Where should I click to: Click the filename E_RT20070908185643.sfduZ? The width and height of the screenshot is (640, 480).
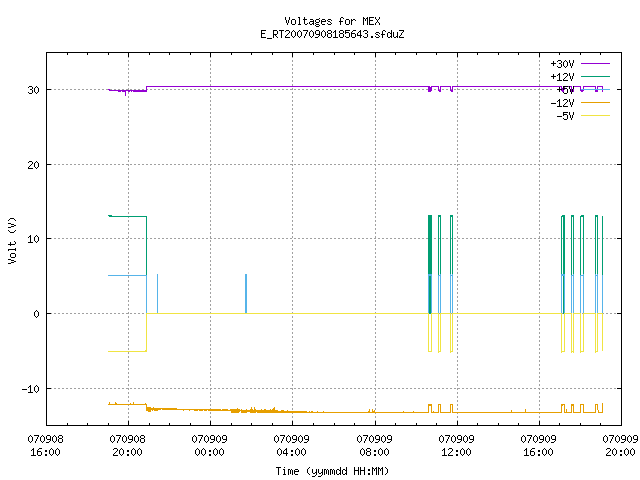[x=332, y=34]
